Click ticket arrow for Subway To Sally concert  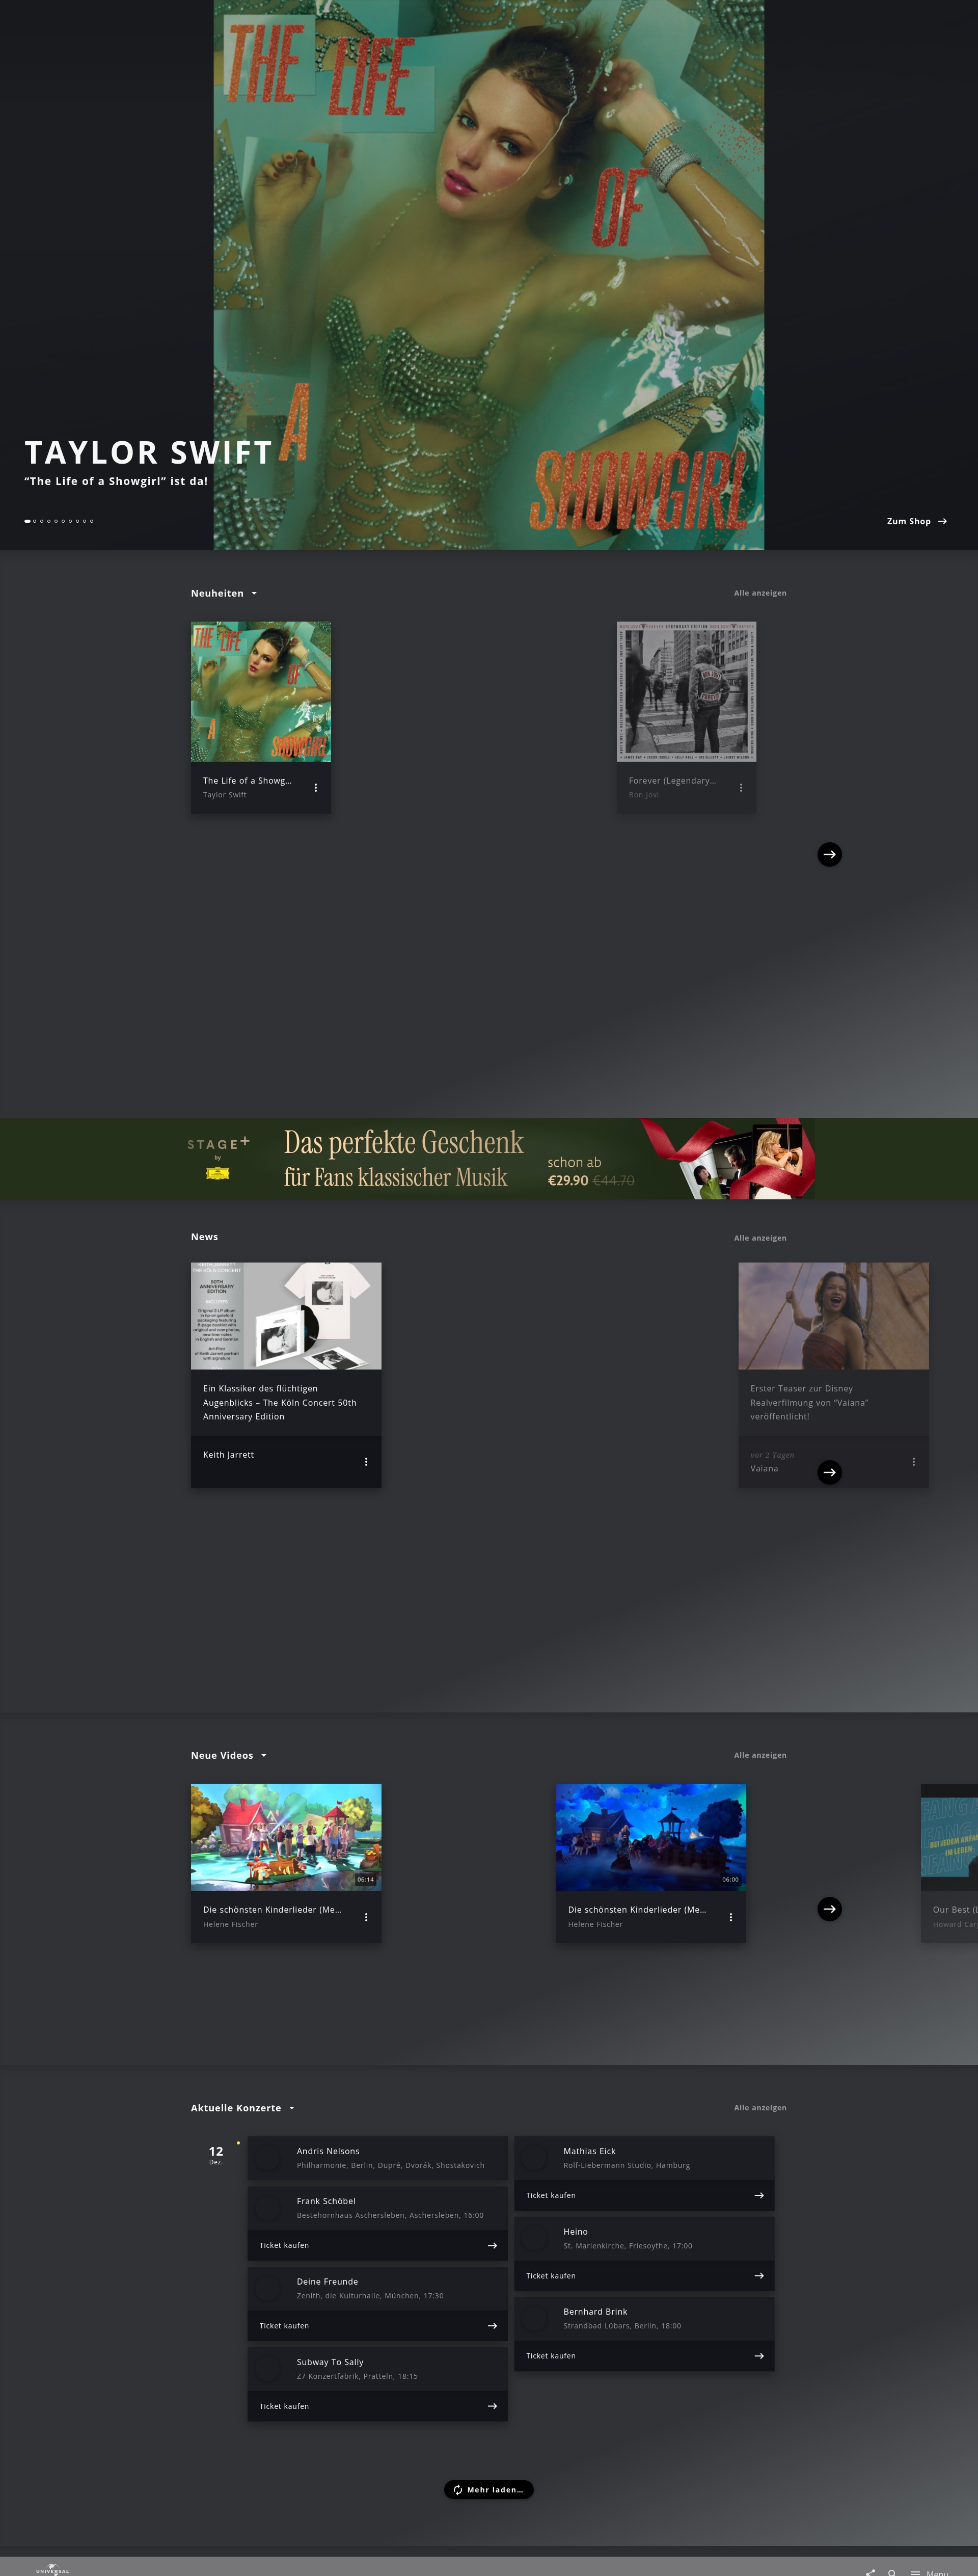pos(492,2406)
